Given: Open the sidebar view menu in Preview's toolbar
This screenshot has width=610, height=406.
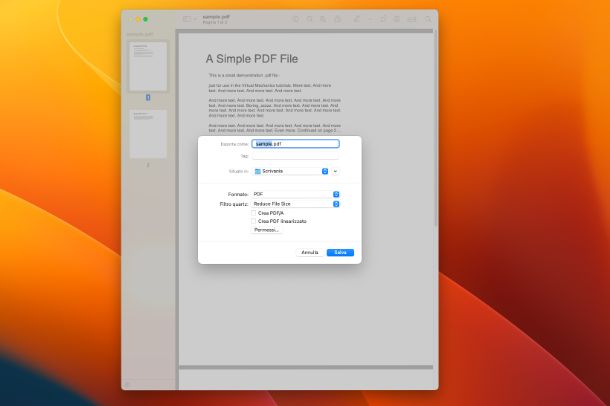Looking at the screenshot, I should (189, 19).
